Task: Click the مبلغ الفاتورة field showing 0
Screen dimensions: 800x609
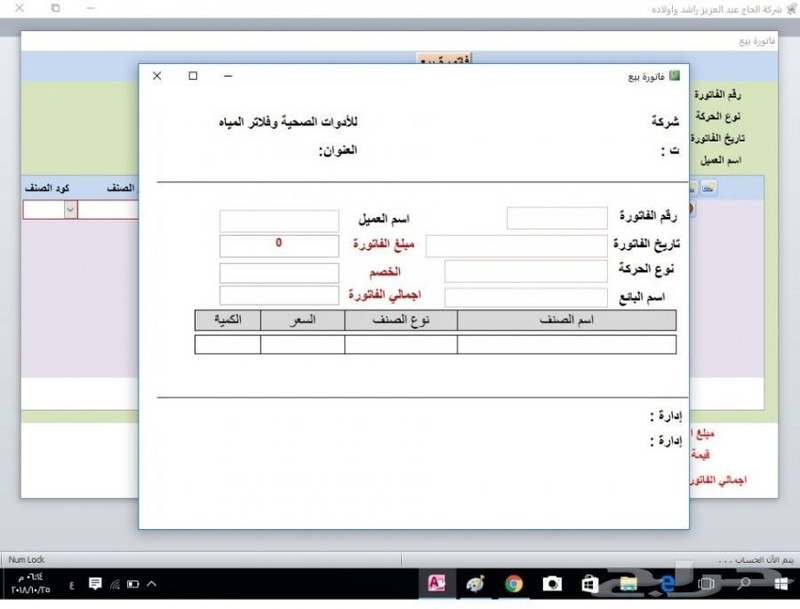Action: pyautogui.click(x=279, y=245)
